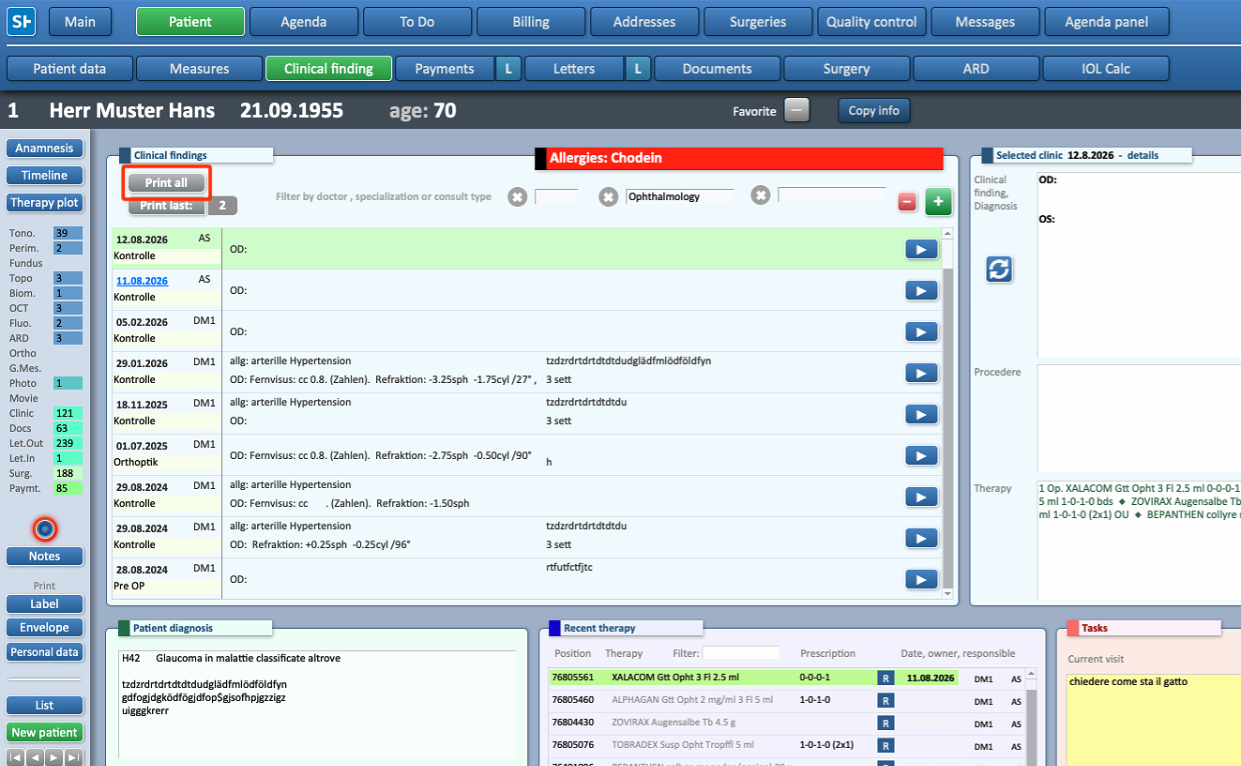The image size is (1241, 766).
Task: Click the R icon for XALACOM therapy
Action: click(x=885, y=678)
